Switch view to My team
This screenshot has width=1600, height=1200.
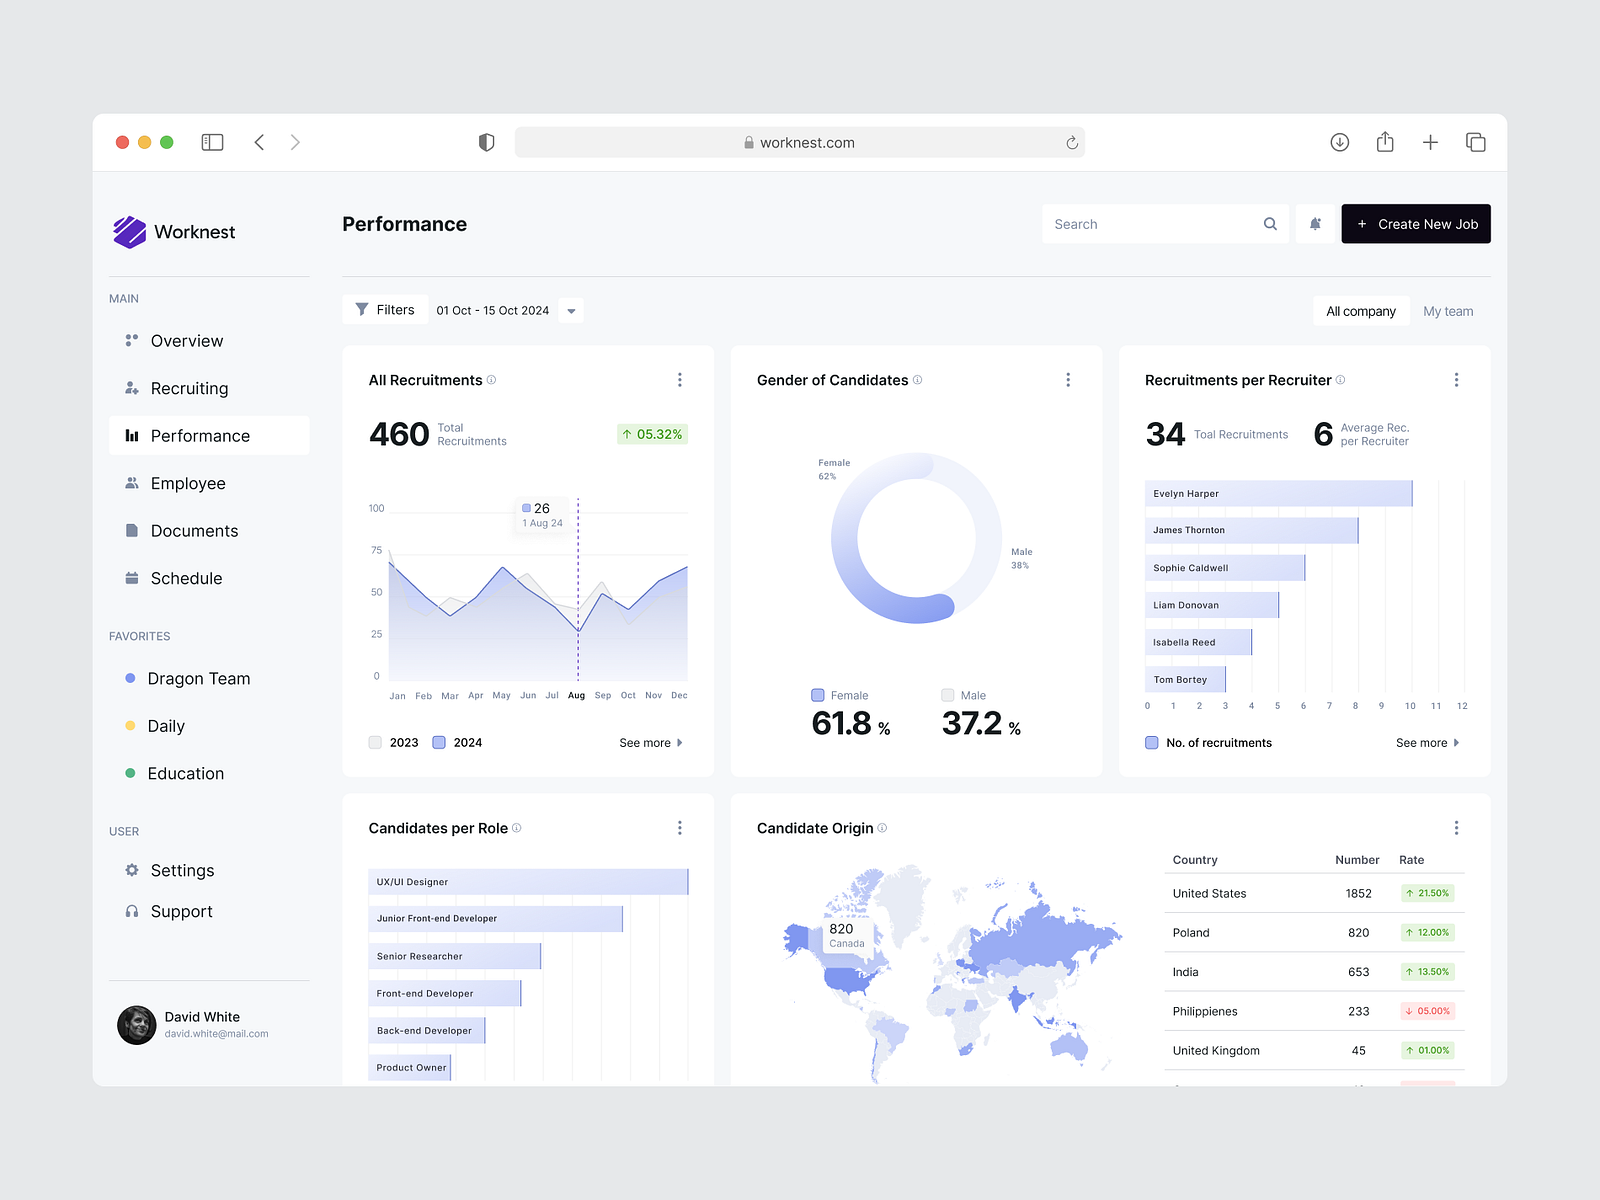pyautogui.click(x=1448, y=311)
